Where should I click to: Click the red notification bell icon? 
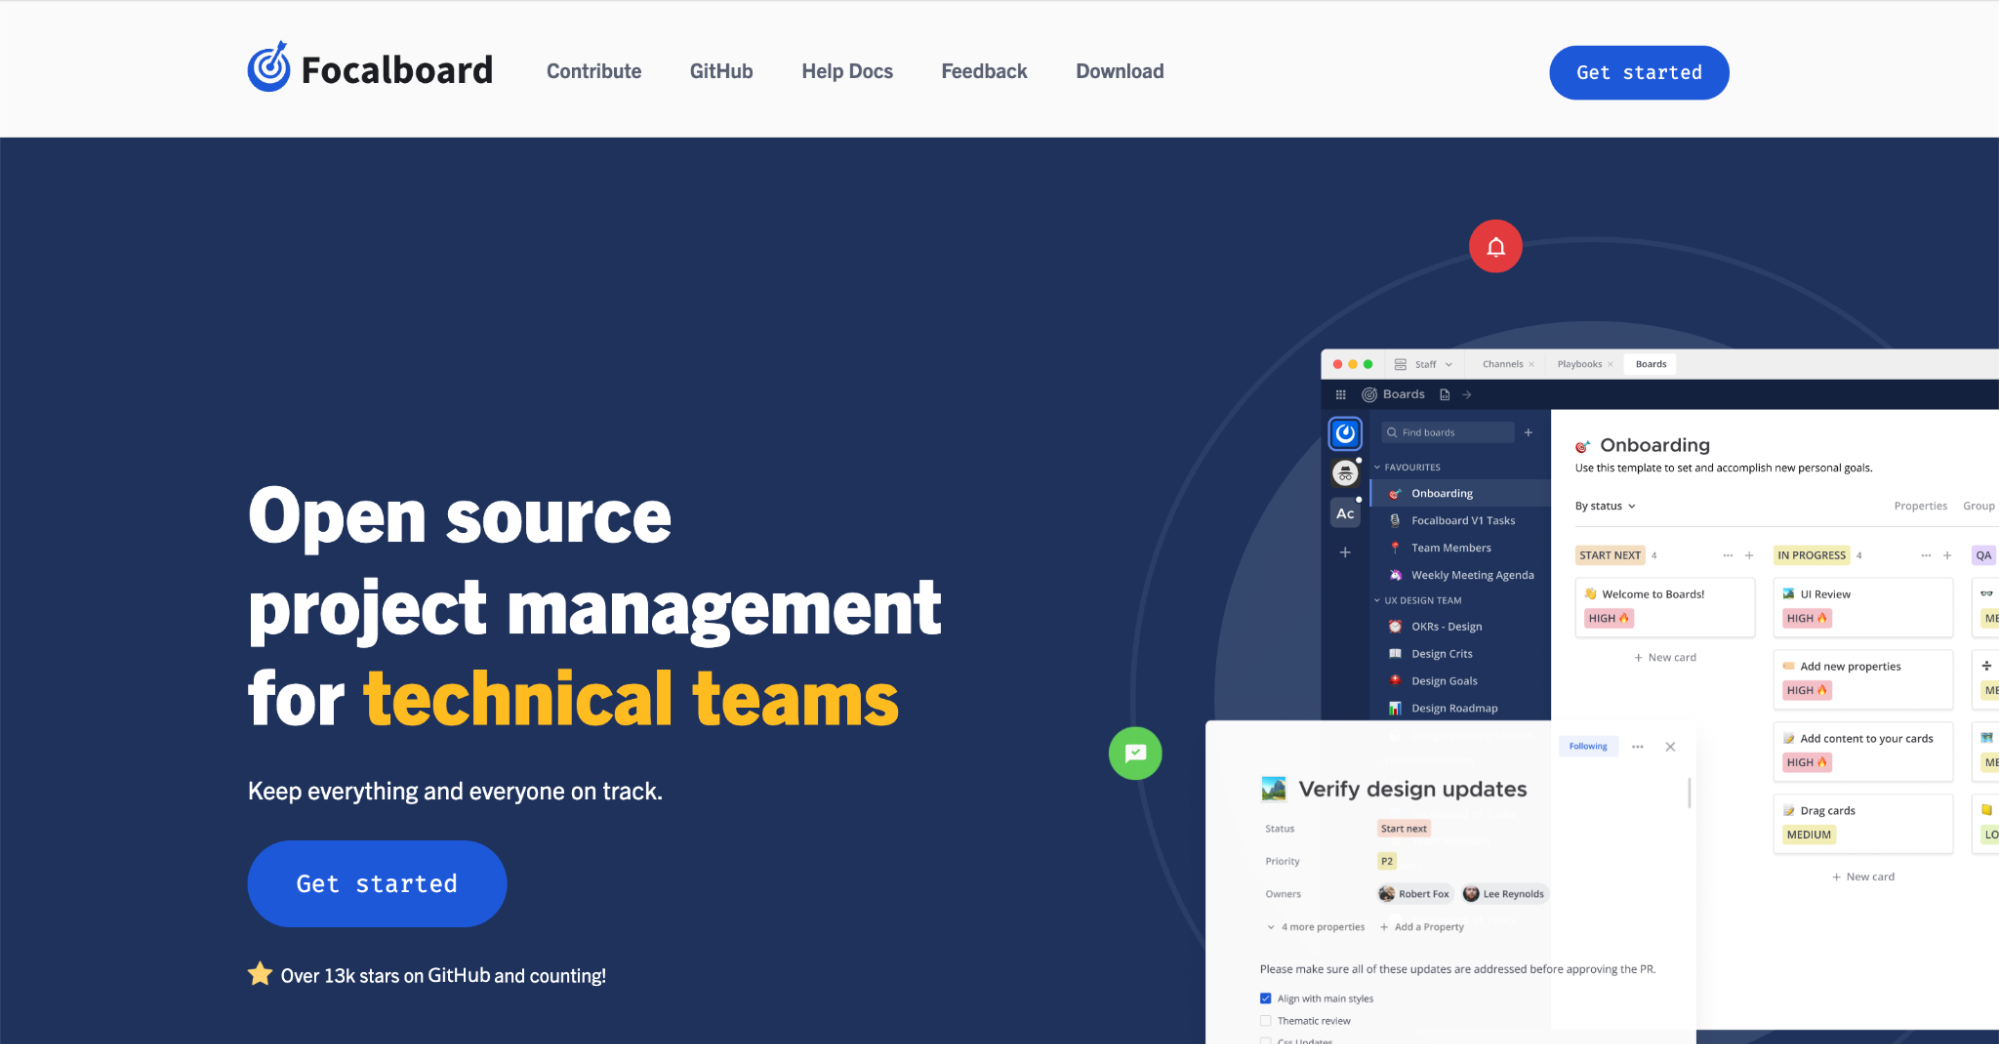(x=1495, y=245)
